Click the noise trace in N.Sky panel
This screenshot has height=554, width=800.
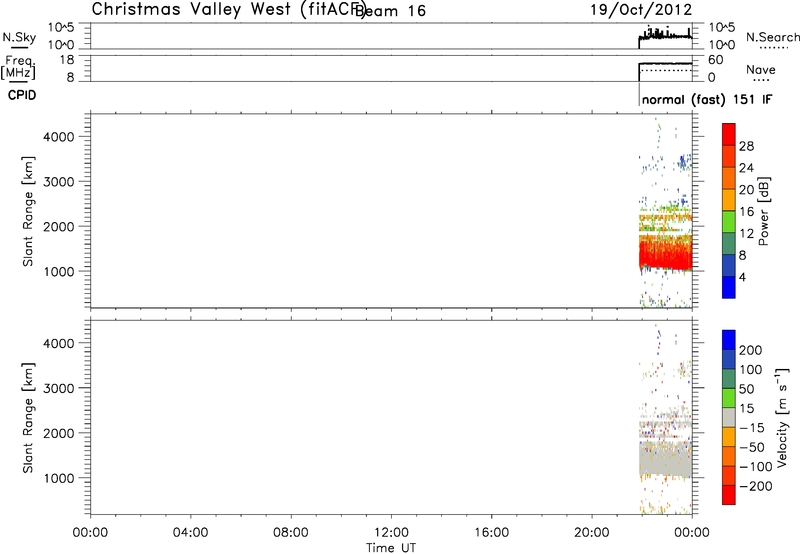pos(665,35)
